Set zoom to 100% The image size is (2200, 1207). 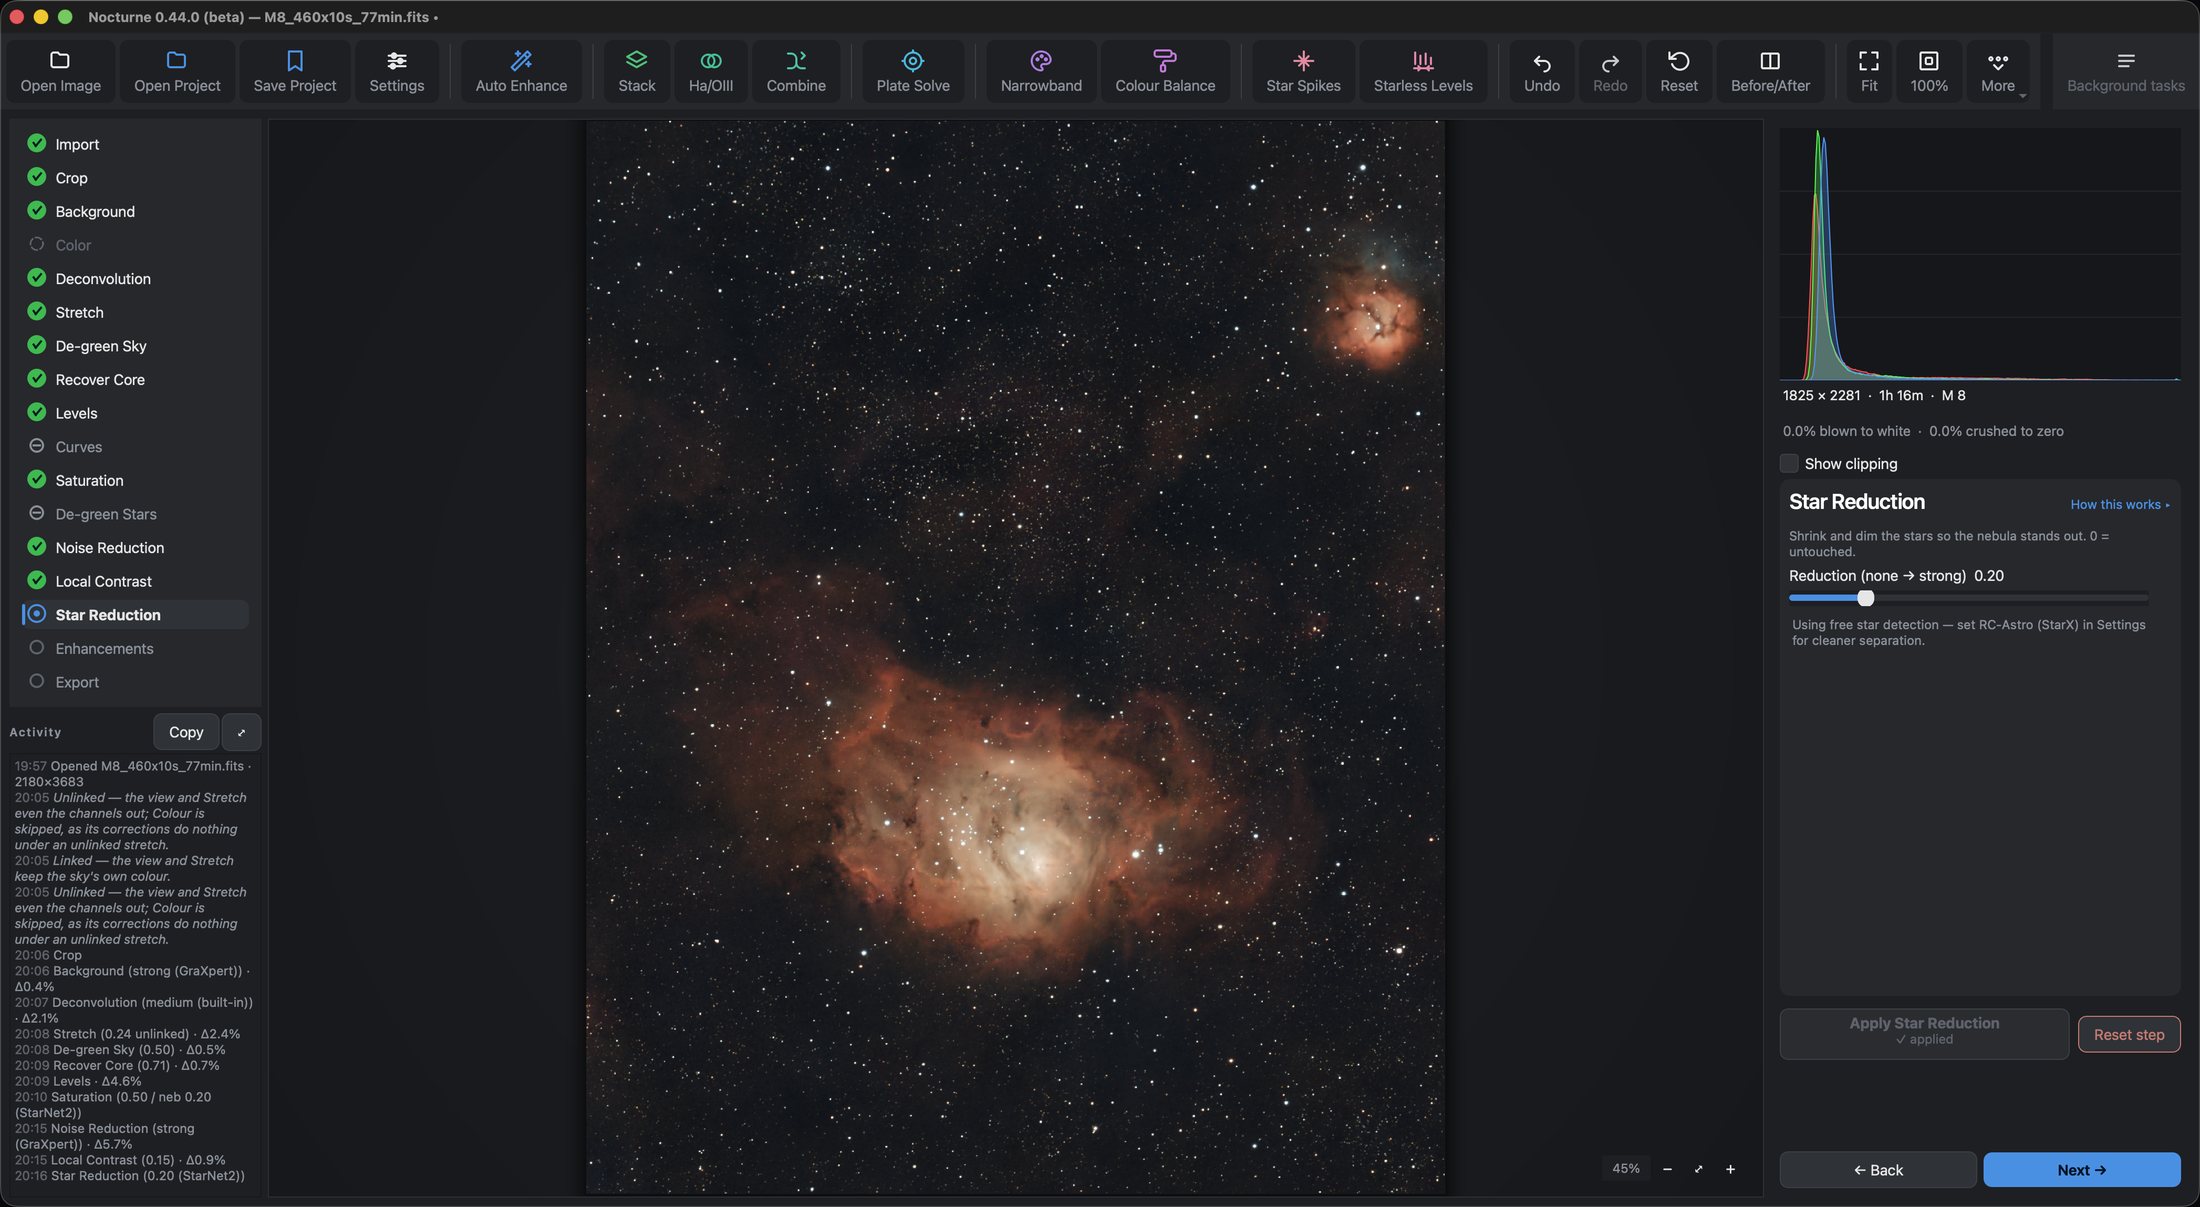[1928, 71]
